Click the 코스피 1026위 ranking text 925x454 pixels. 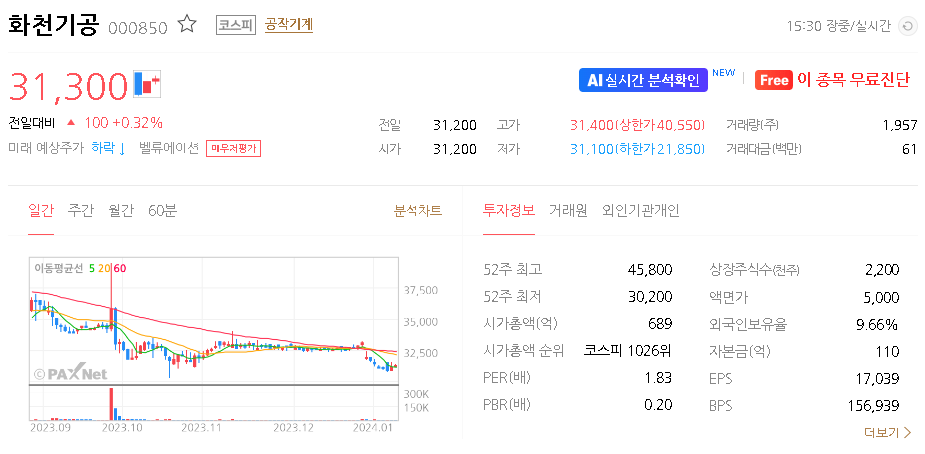[628, 351]
